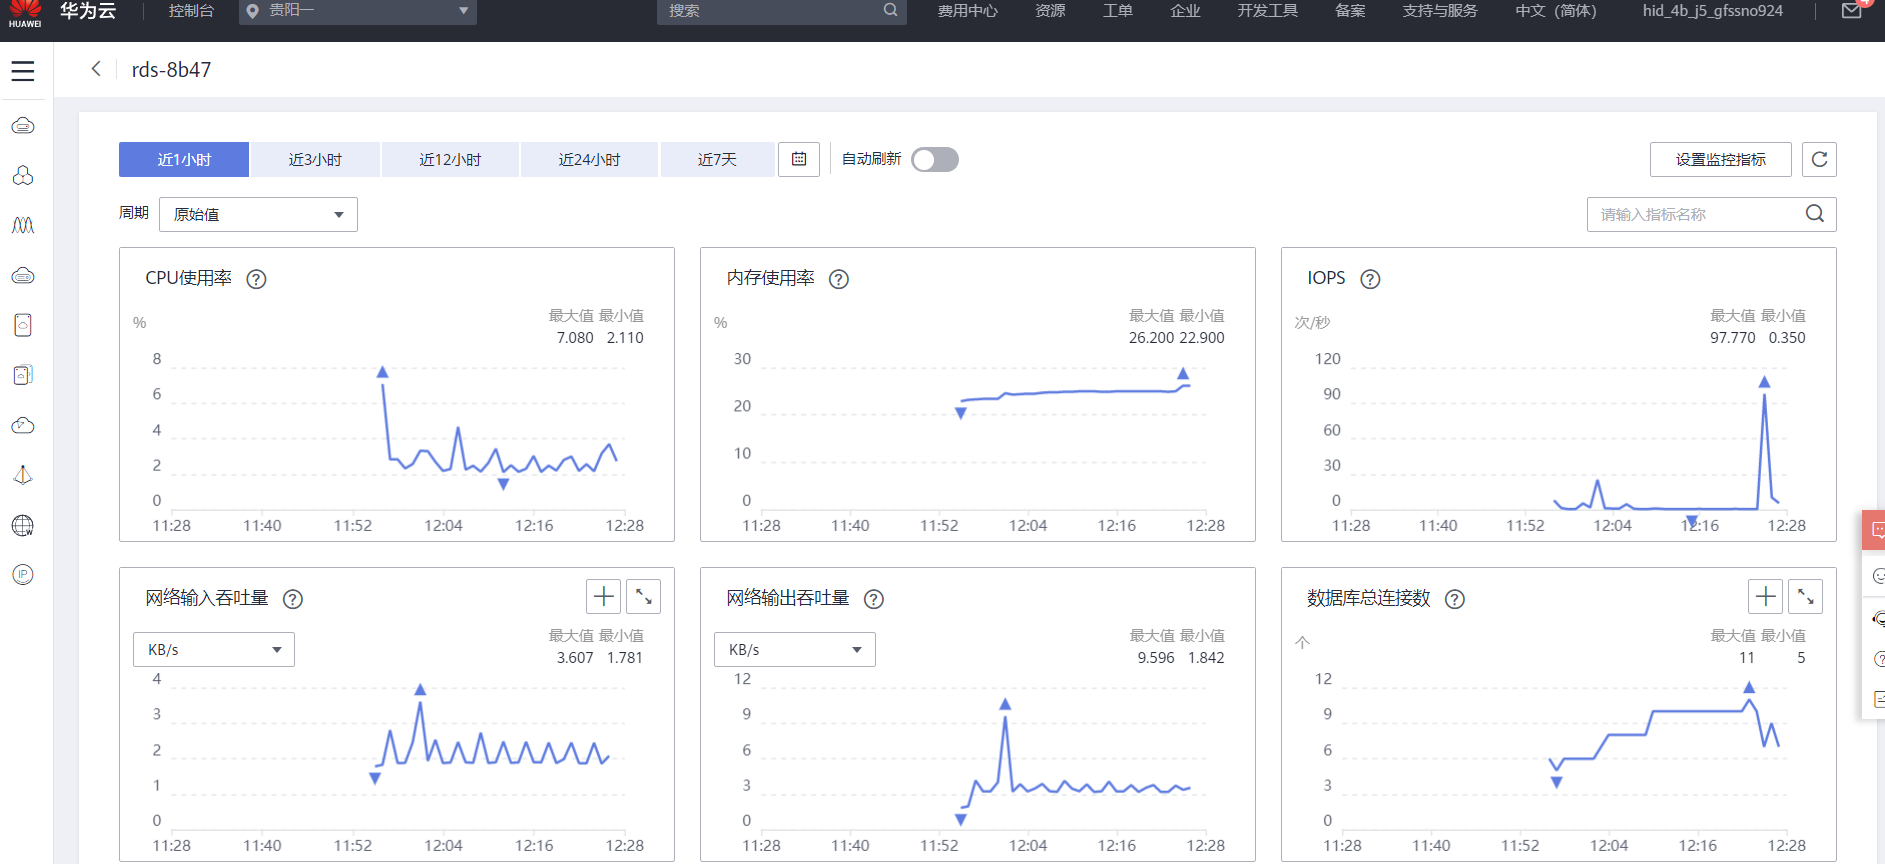Add 网络输入吞吐量 chart with plus icon
The width and height of the screenshot is (1885, 864).
point(604,597)
